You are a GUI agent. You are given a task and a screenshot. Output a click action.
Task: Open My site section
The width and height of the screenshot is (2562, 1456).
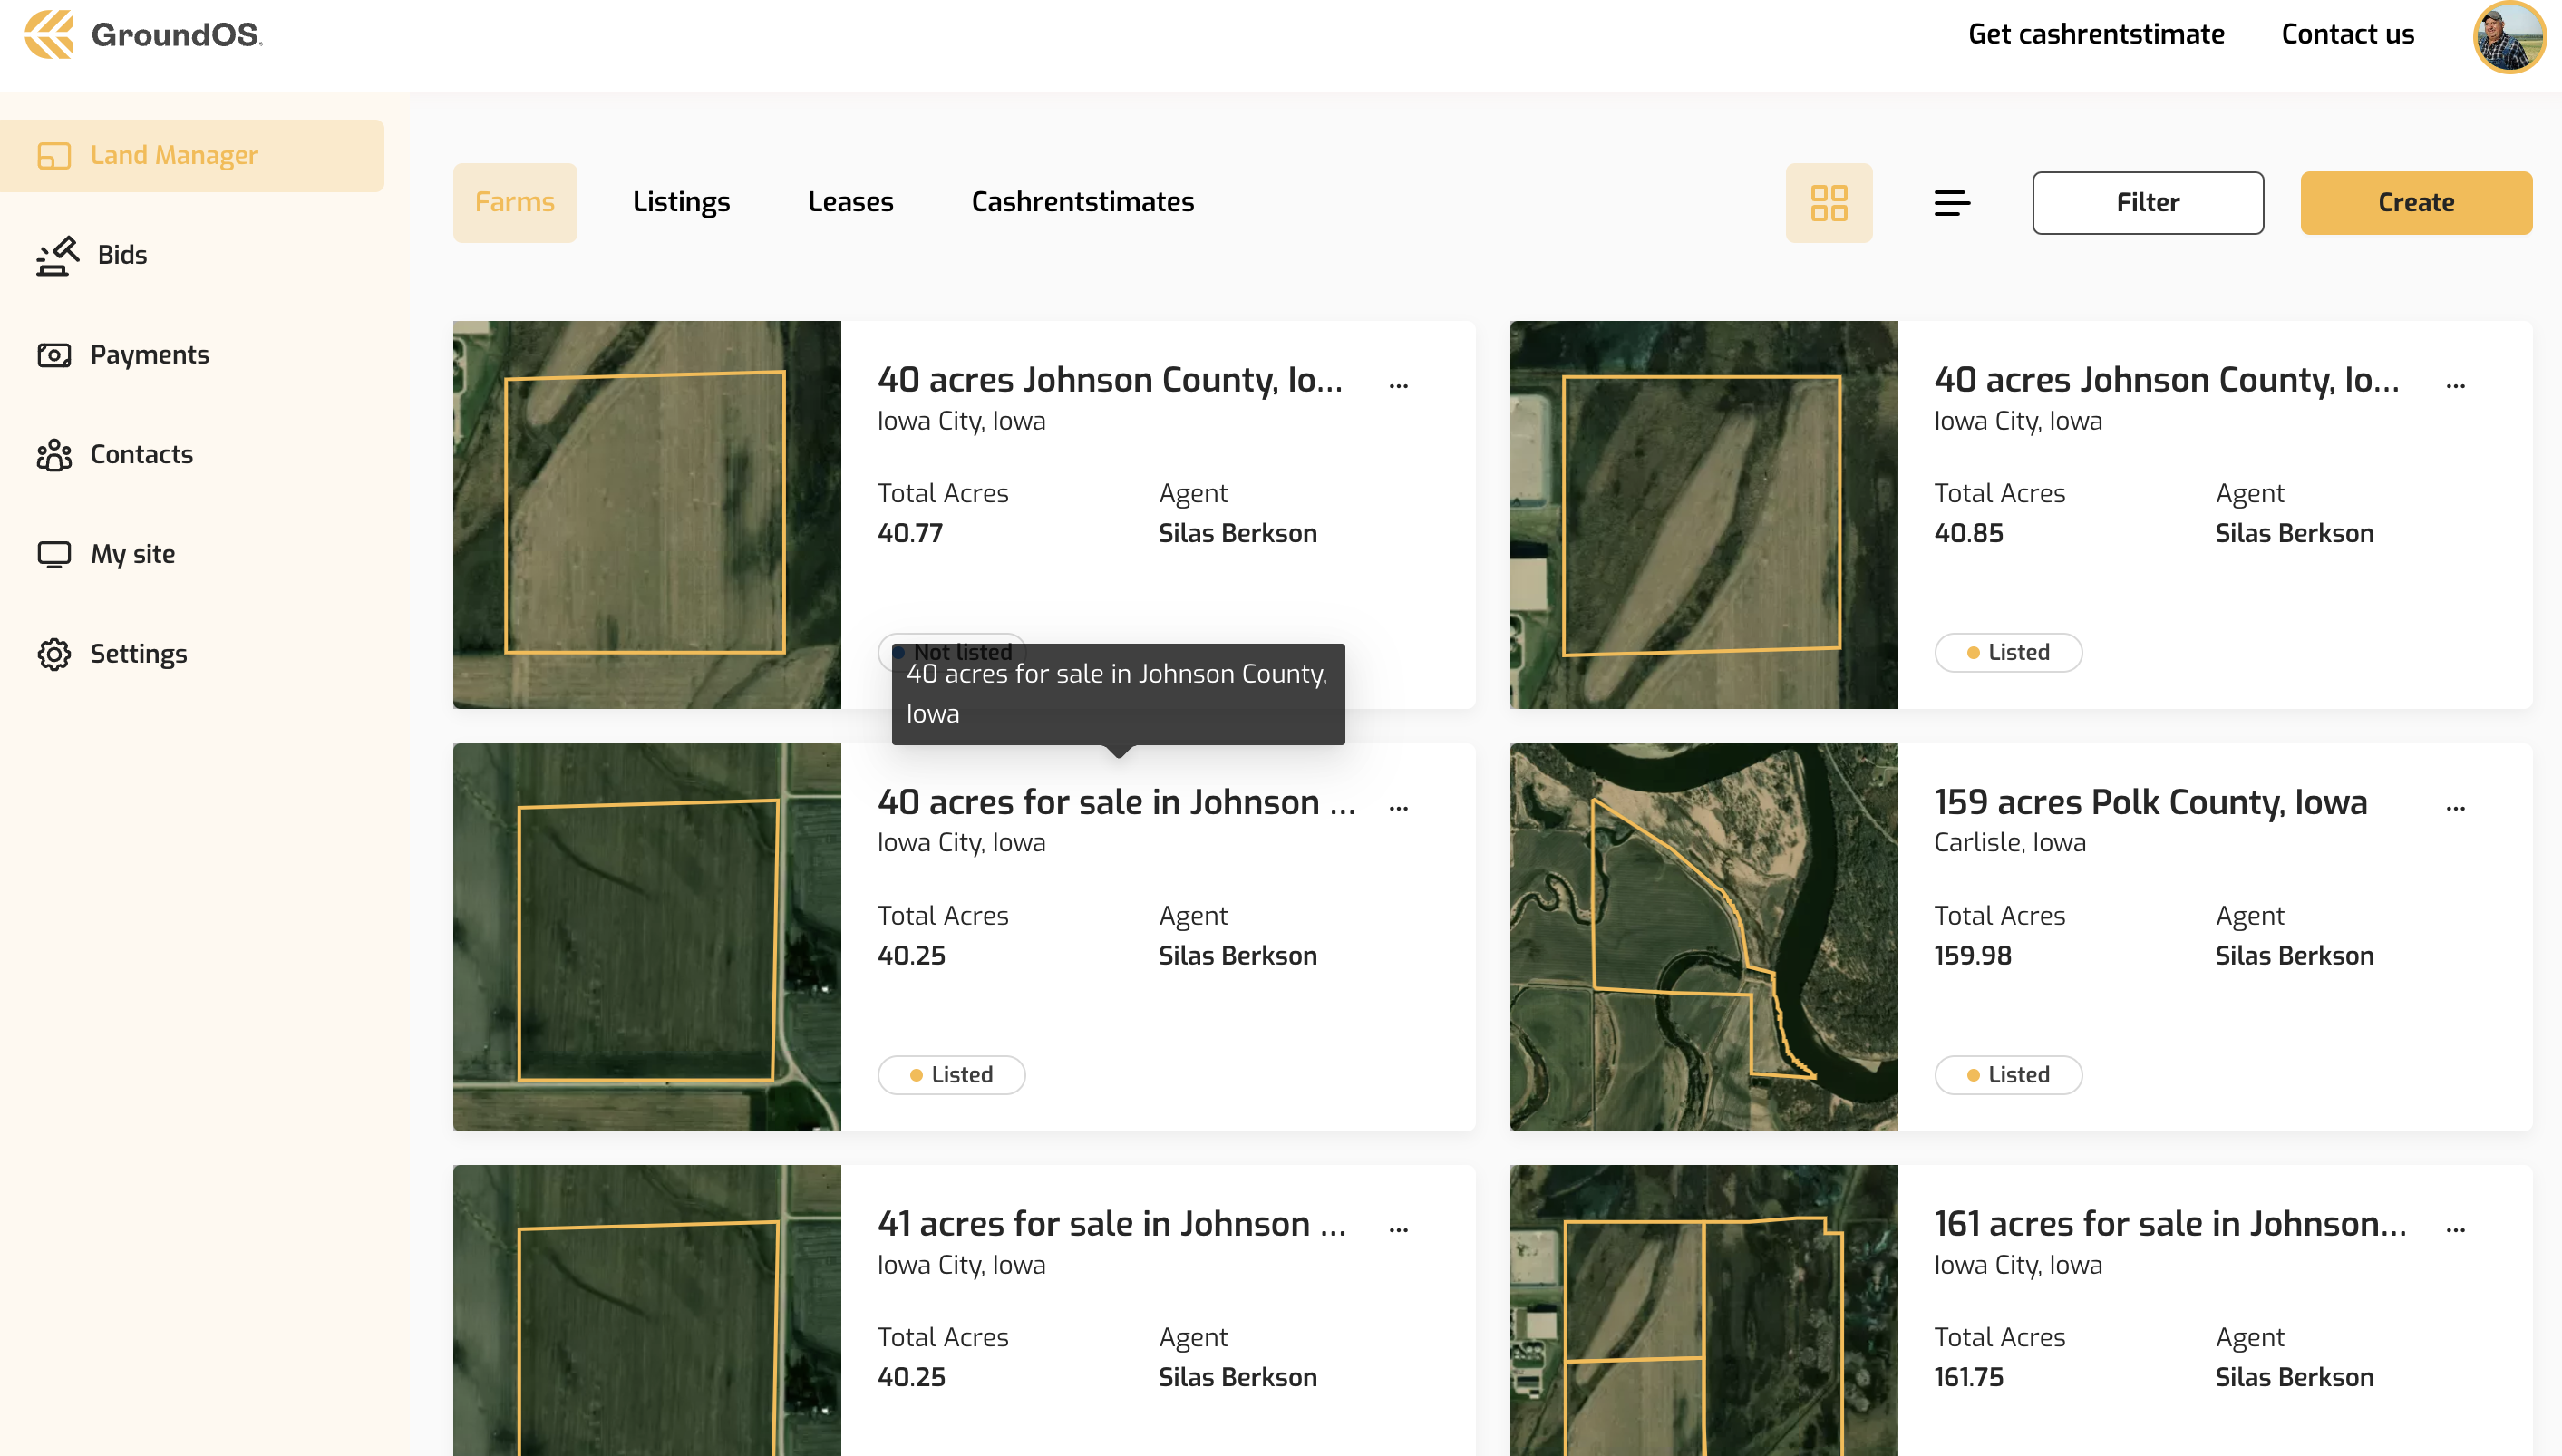[132, 555]
